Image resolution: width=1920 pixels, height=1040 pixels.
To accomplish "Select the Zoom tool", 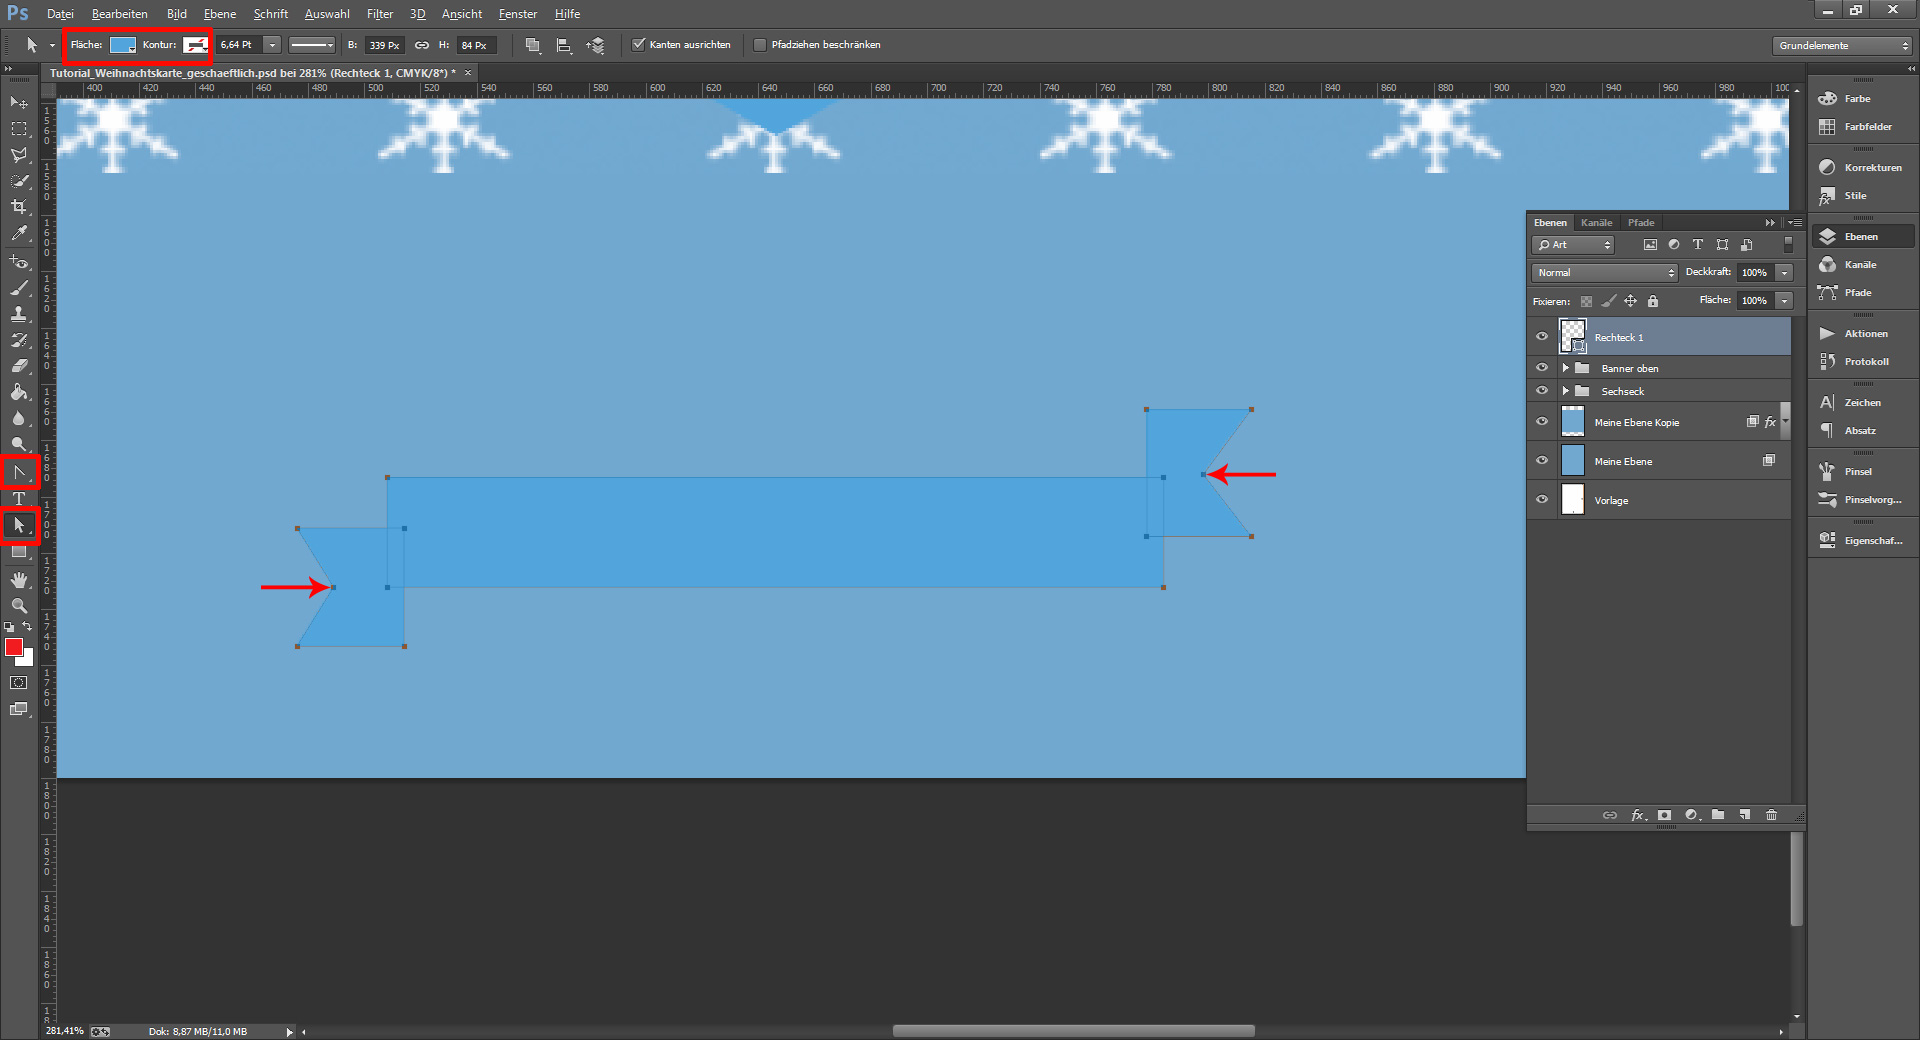I will (x=18, y=606).
